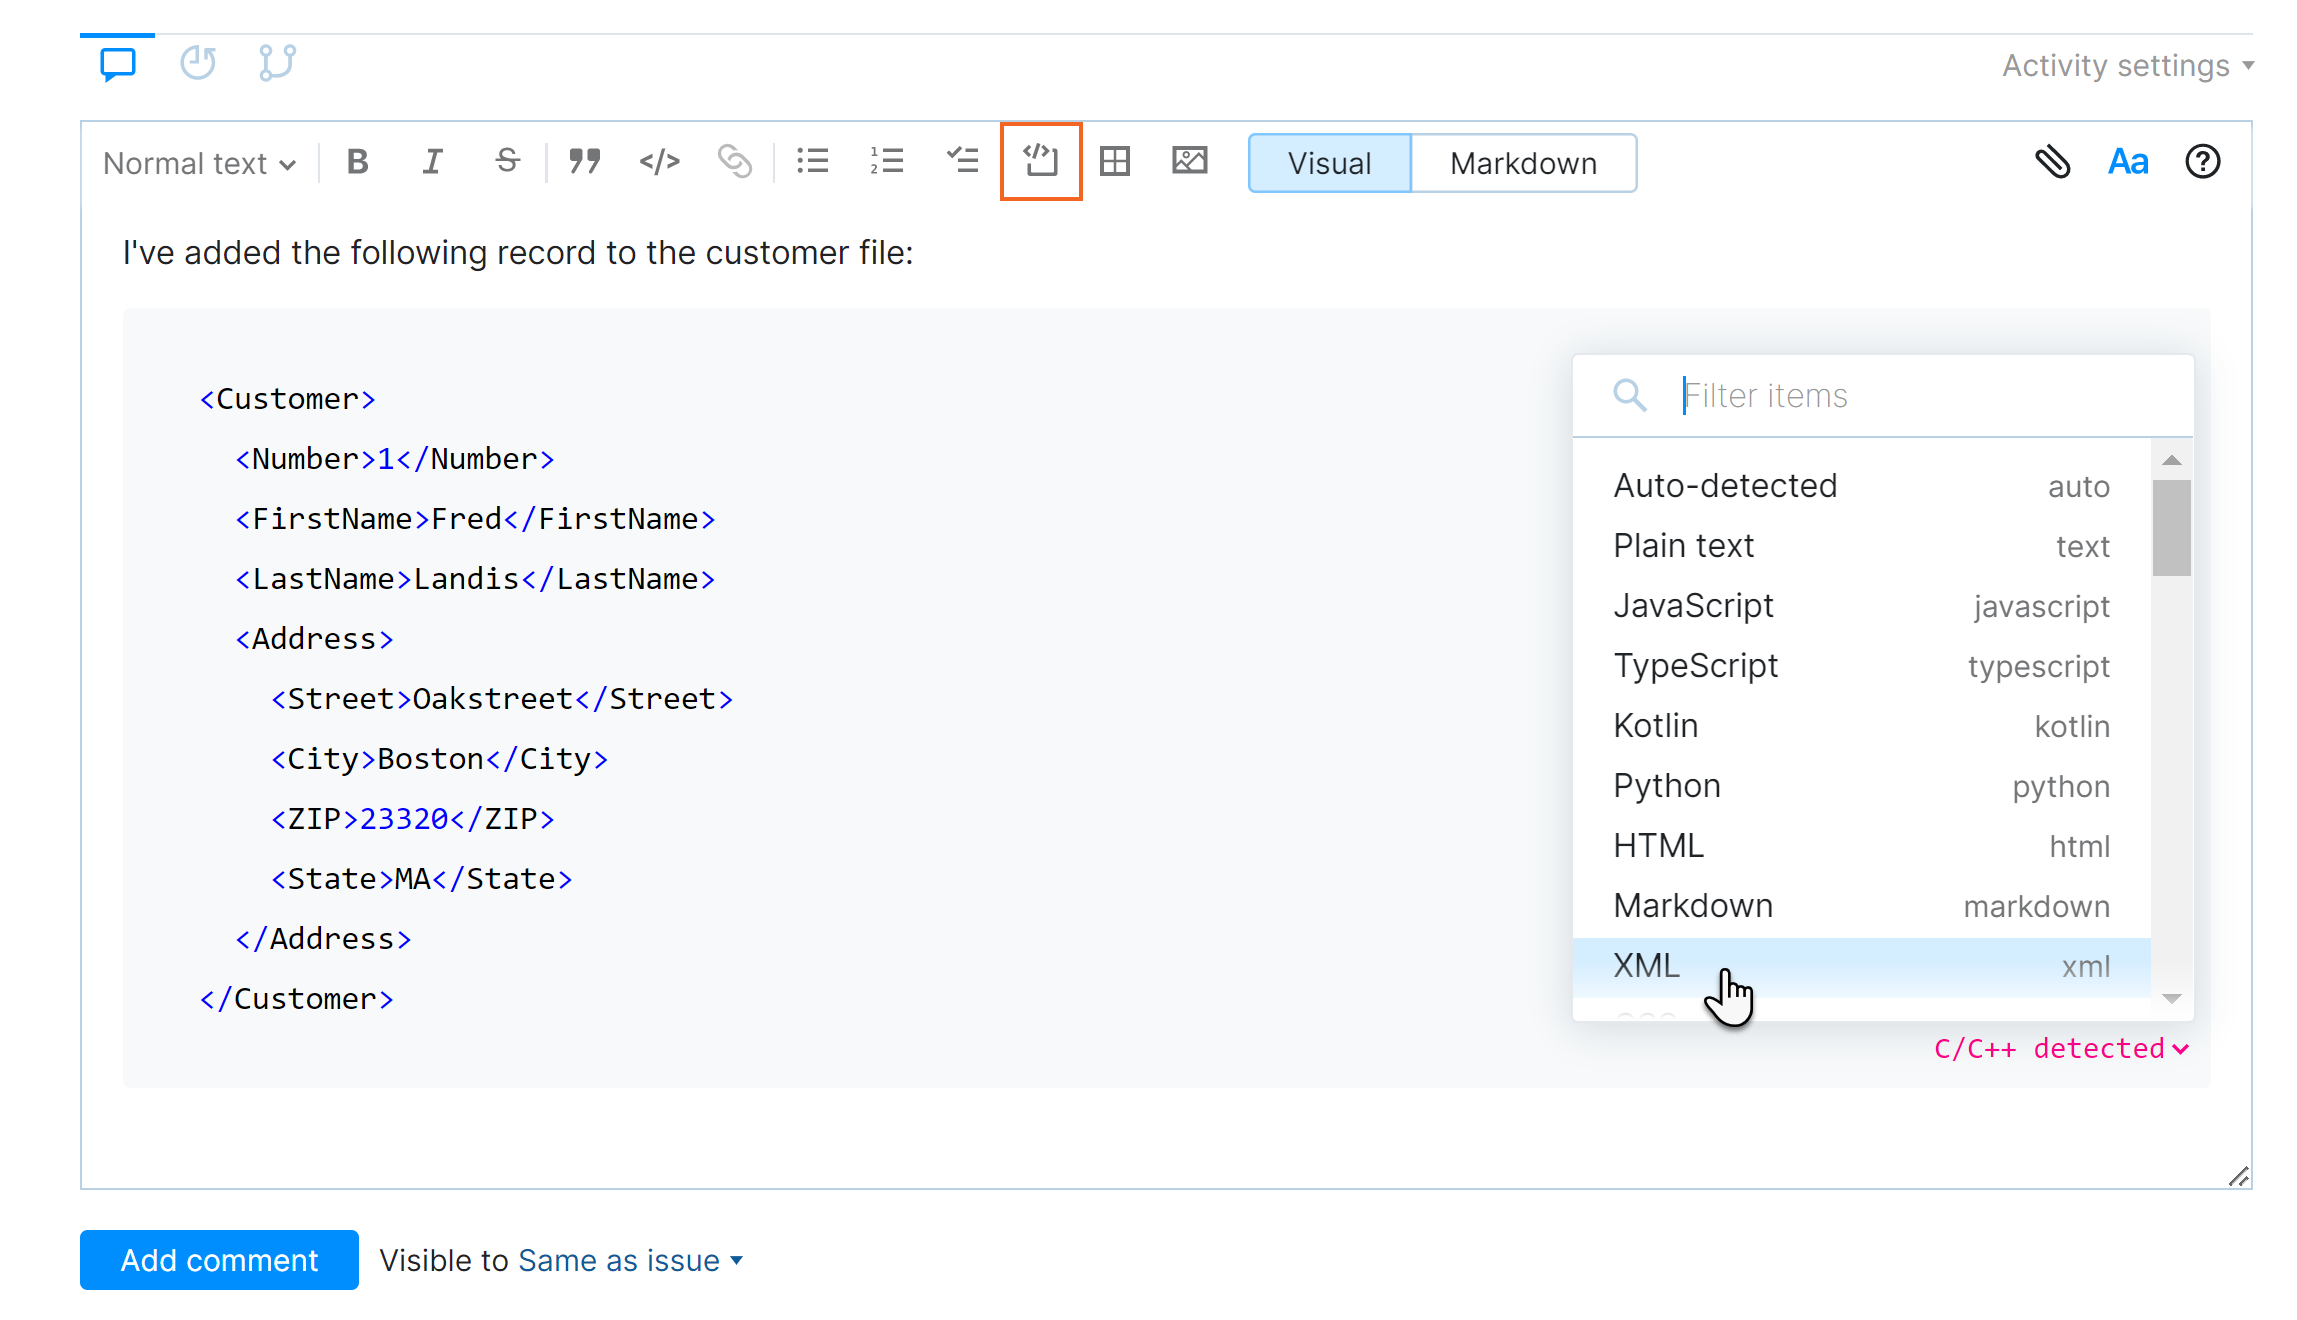Image resolution: width=2297 pixels, height=1320 pixels.
Task: Open the Same as issue visibility link
Action: pyautogui.click(x=630, y=1260)
